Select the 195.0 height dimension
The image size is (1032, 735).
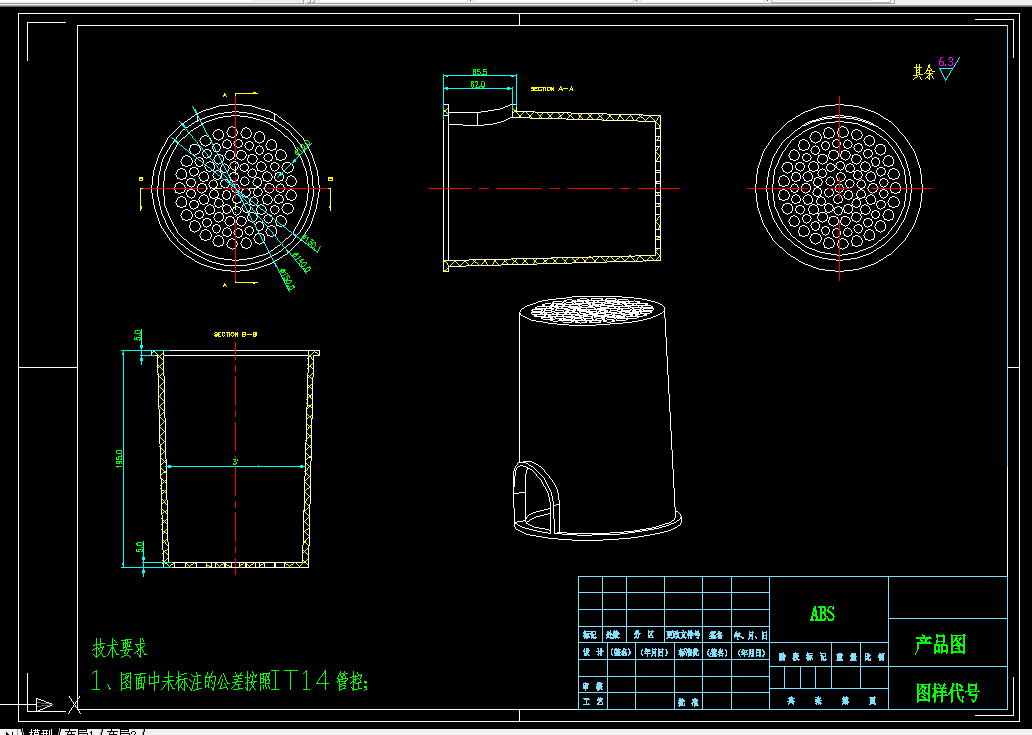tap(119, 459)
